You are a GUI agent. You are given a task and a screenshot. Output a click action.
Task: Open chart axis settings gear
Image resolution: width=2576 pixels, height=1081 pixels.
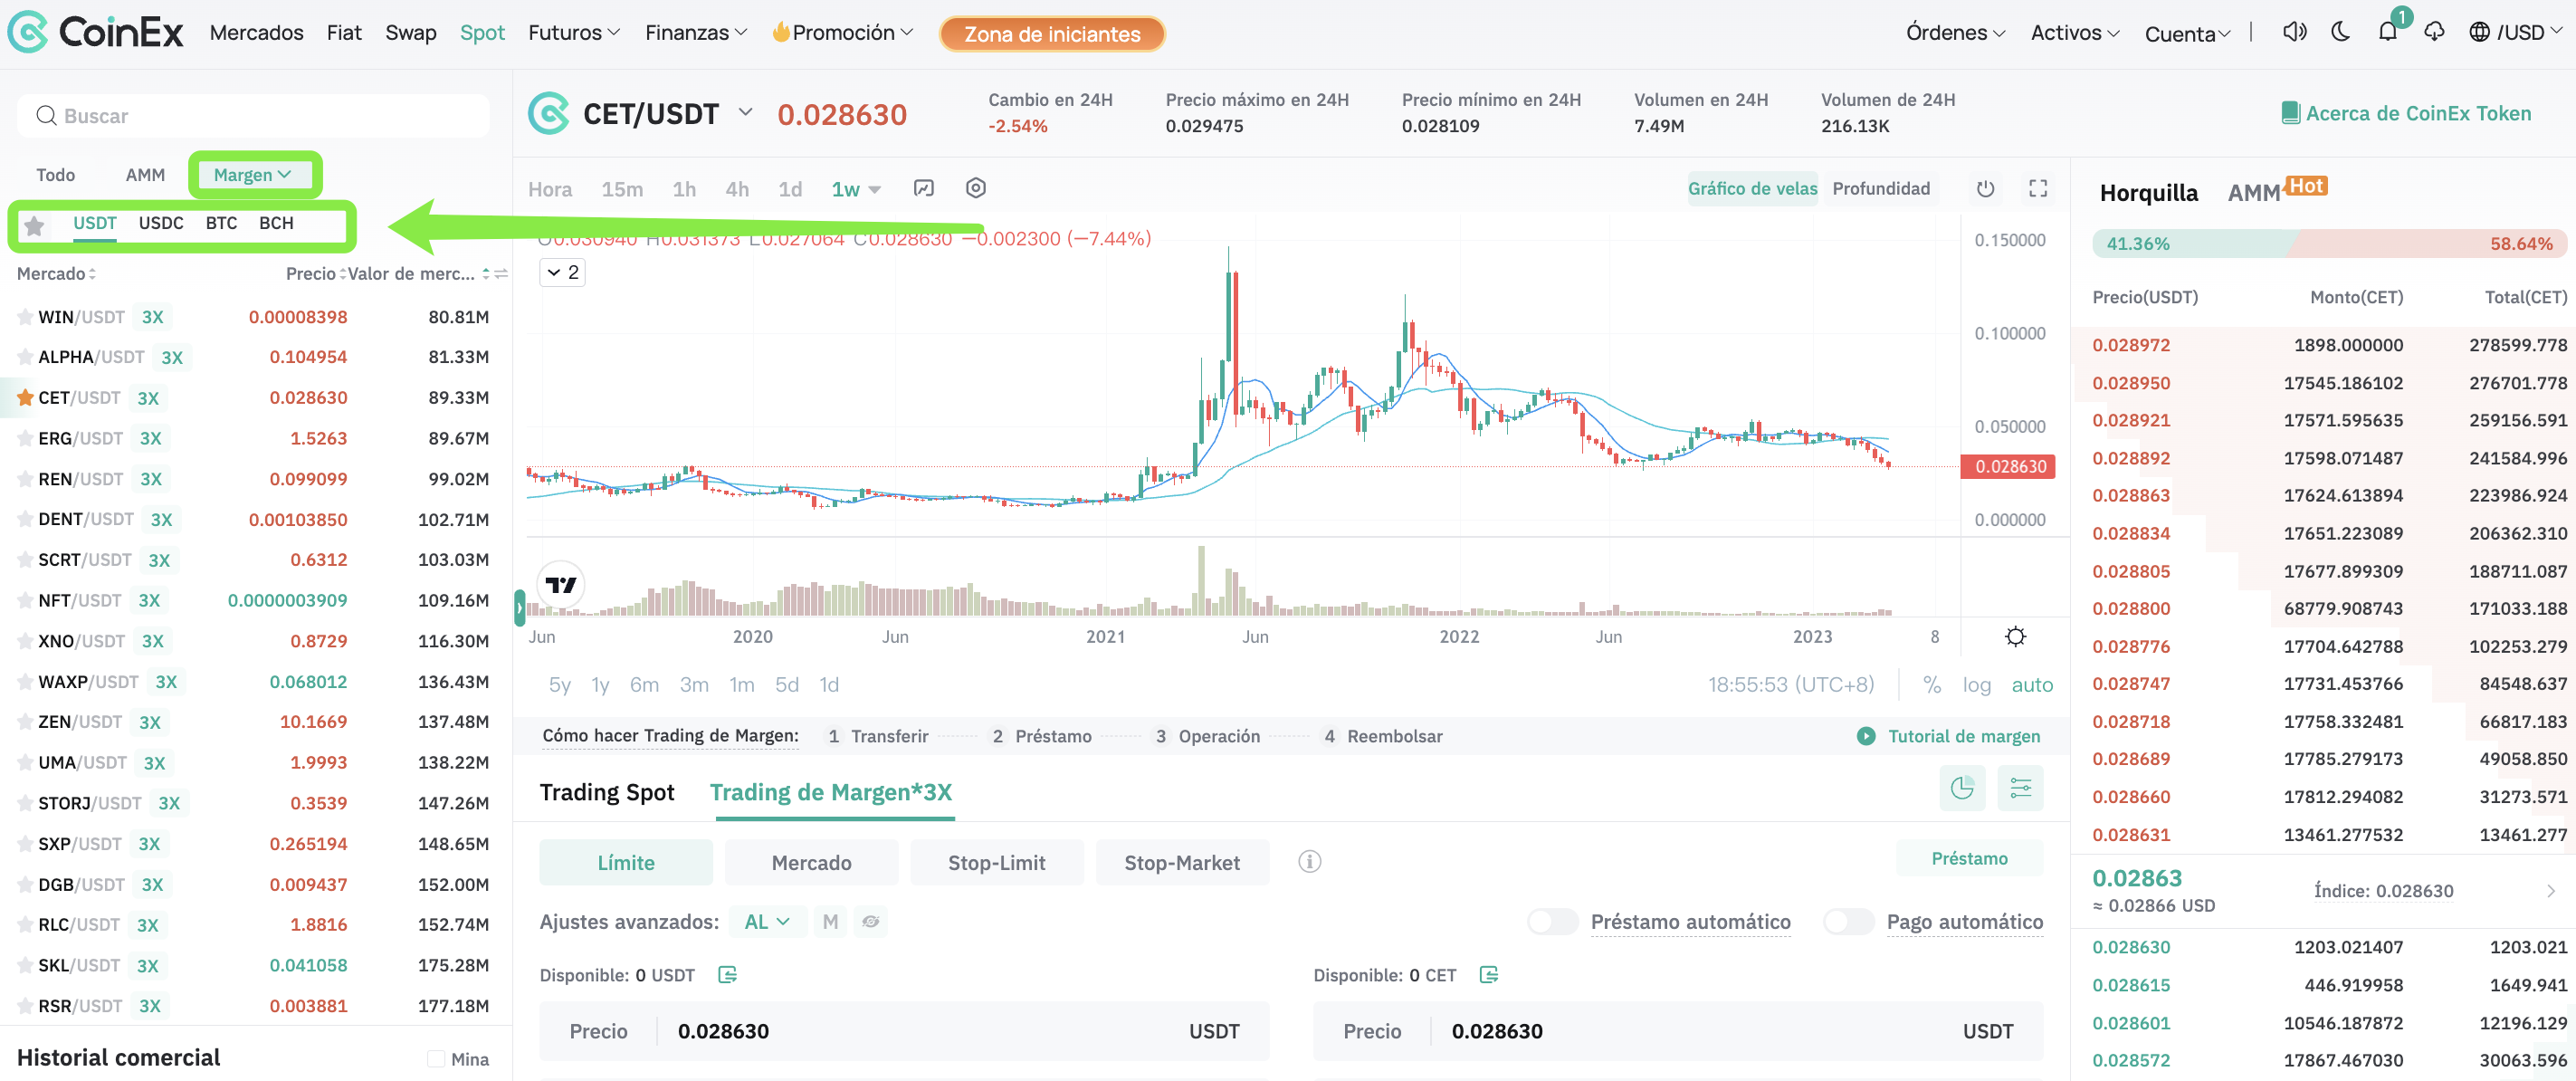[2016, 636]
